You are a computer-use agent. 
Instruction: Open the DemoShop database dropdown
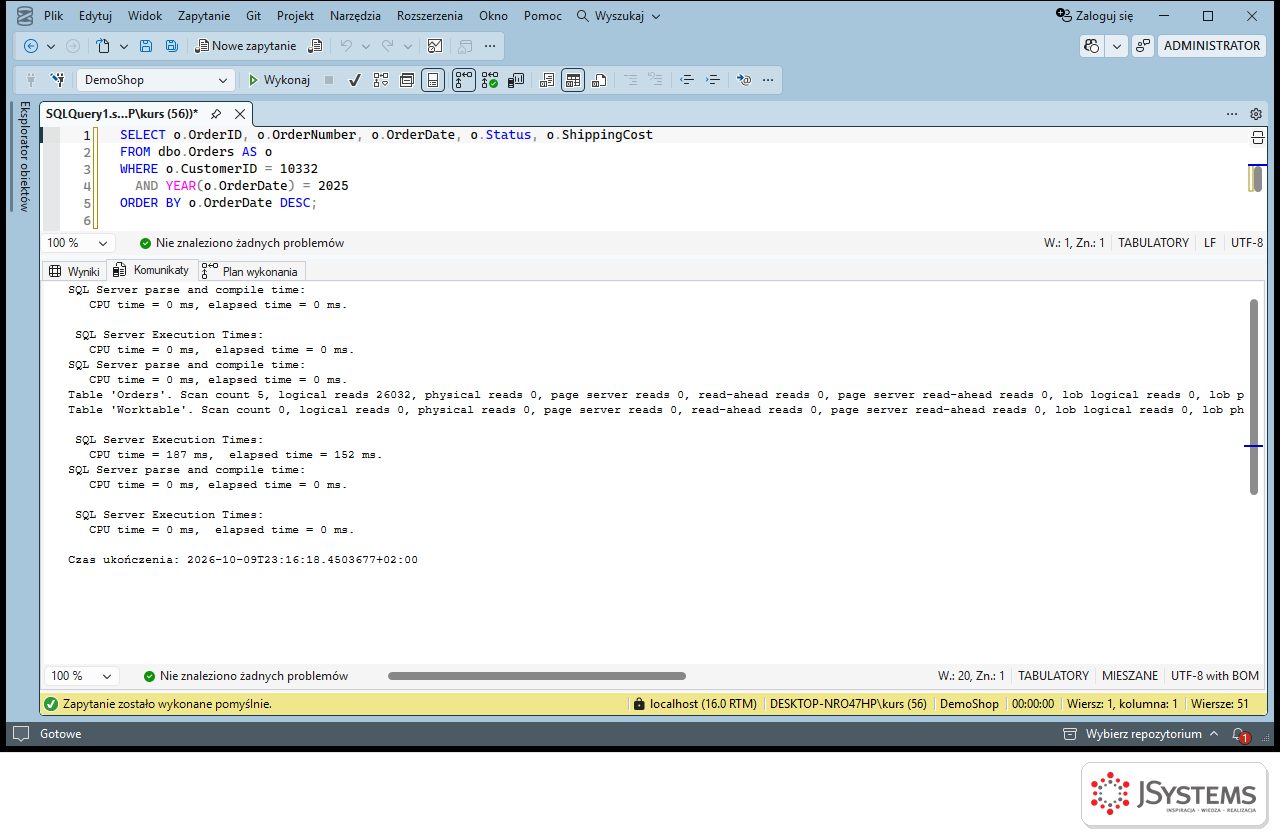[x=156, y=80]
